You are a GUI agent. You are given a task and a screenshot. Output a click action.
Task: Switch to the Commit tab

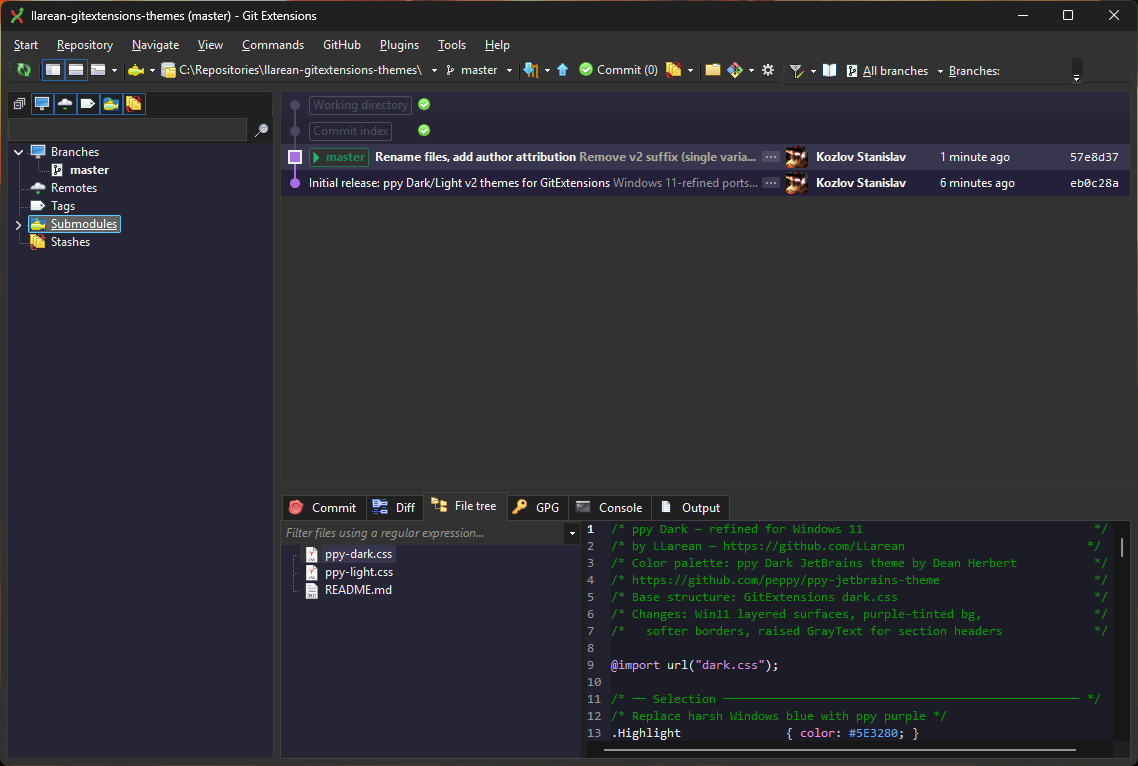click(323, 508)
